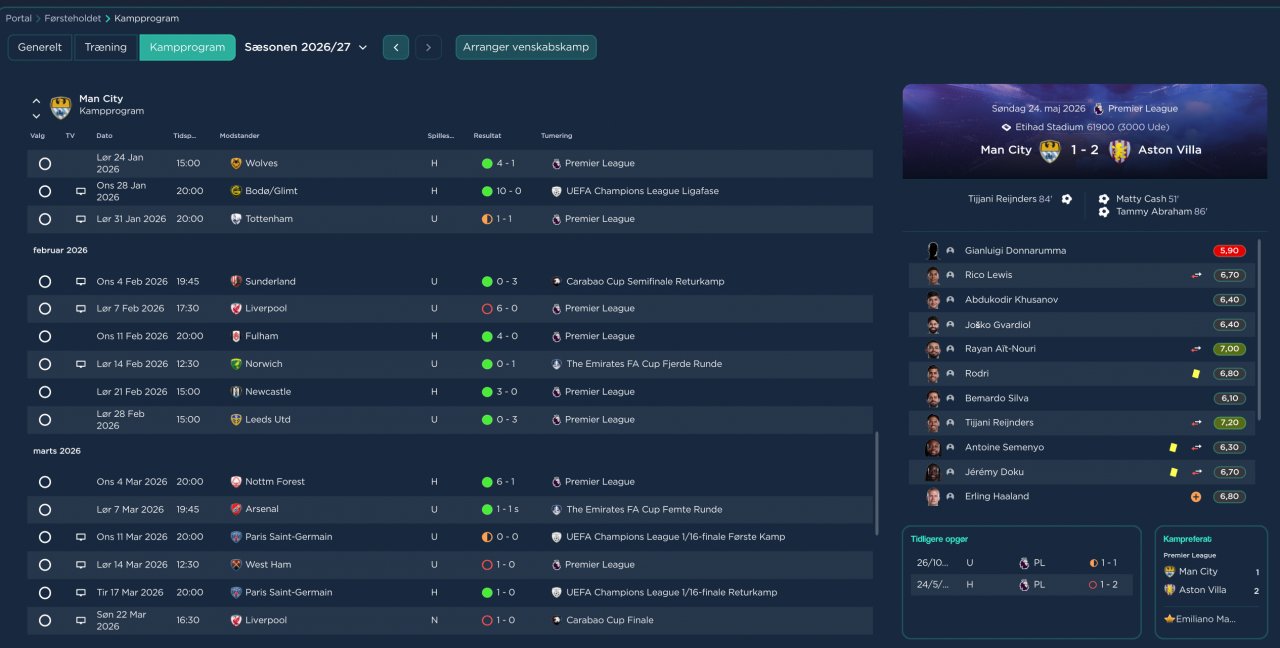Click Paris Saint-Germain on 11 Mar row

pyautogui.click(x=288, y=537)
